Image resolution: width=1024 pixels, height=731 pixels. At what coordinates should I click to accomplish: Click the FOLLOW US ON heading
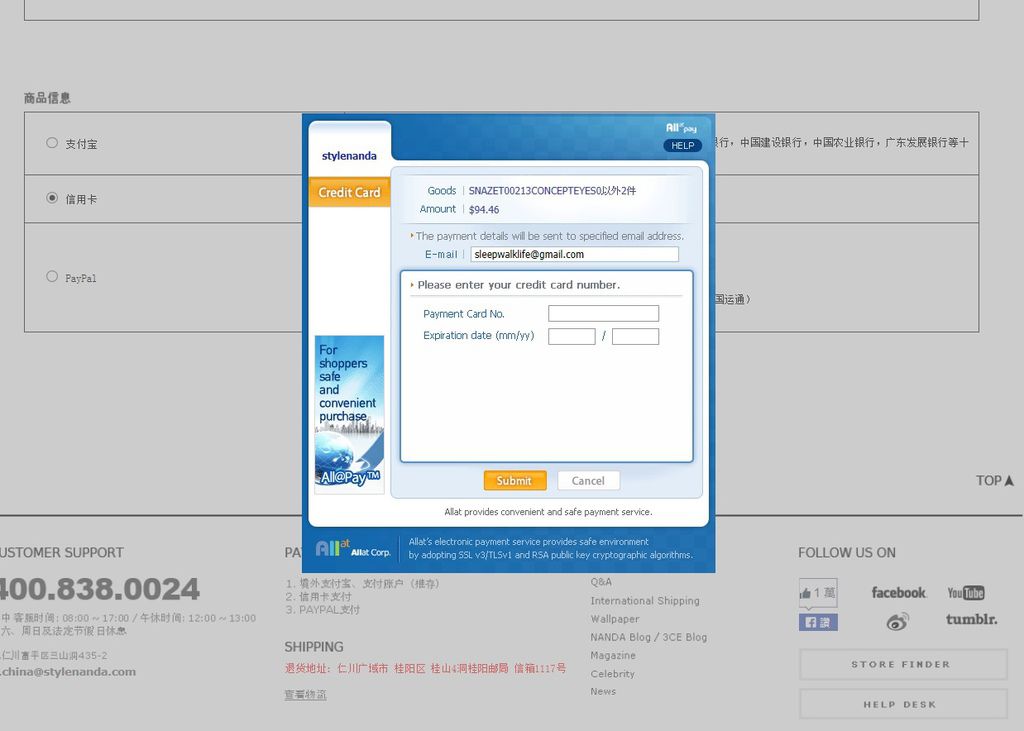(847, 553)
